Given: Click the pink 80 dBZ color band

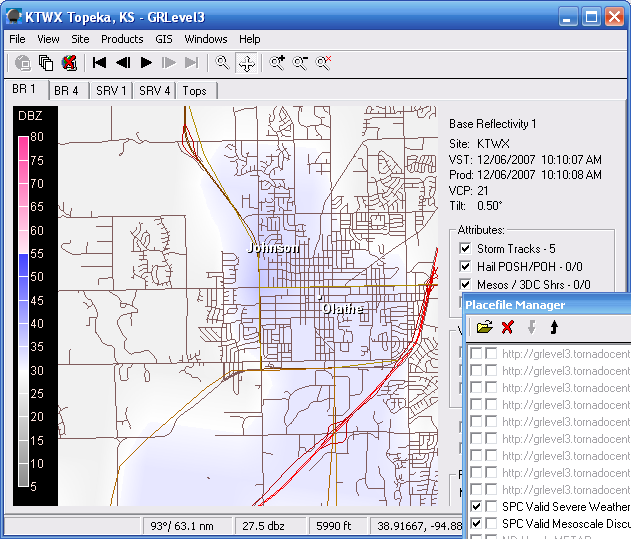Looking at the screenshot, I should (x=23, y=148).
